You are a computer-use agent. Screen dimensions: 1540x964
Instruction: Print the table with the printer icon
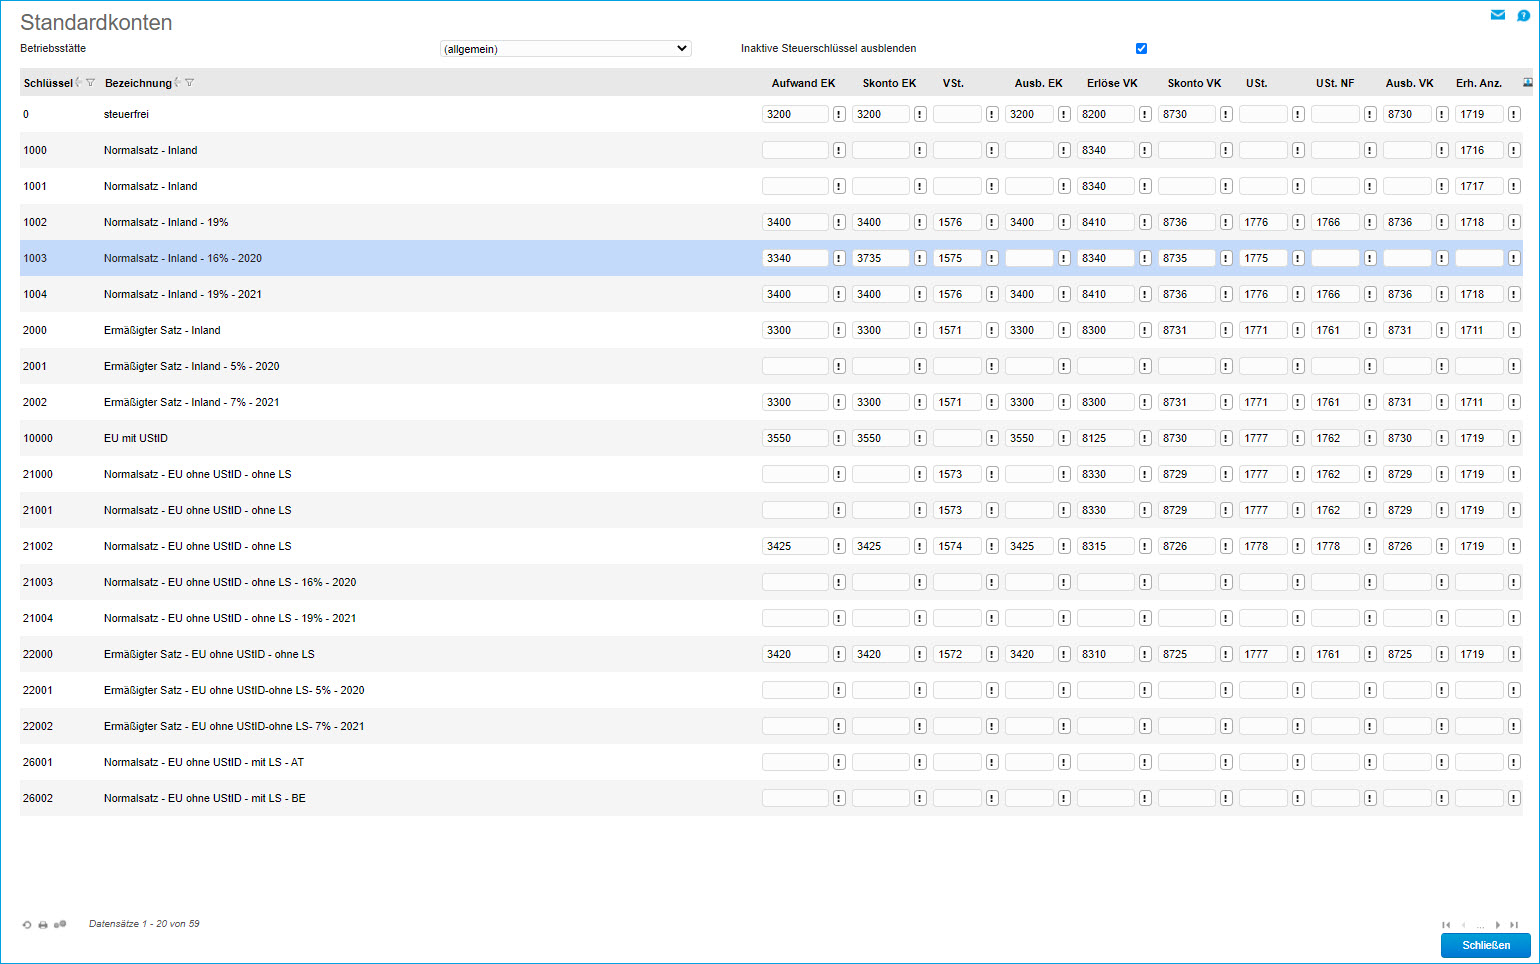(43, 925)
